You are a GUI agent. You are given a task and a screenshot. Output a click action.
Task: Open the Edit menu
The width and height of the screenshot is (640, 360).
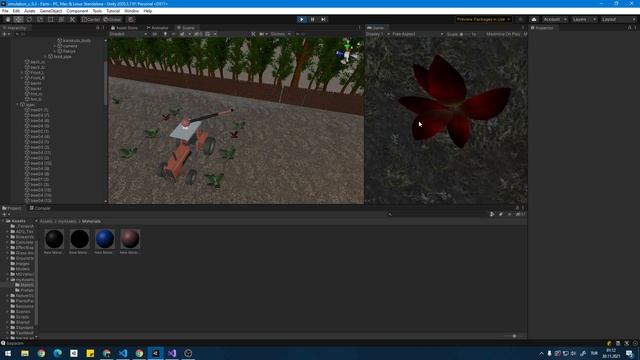16,11
